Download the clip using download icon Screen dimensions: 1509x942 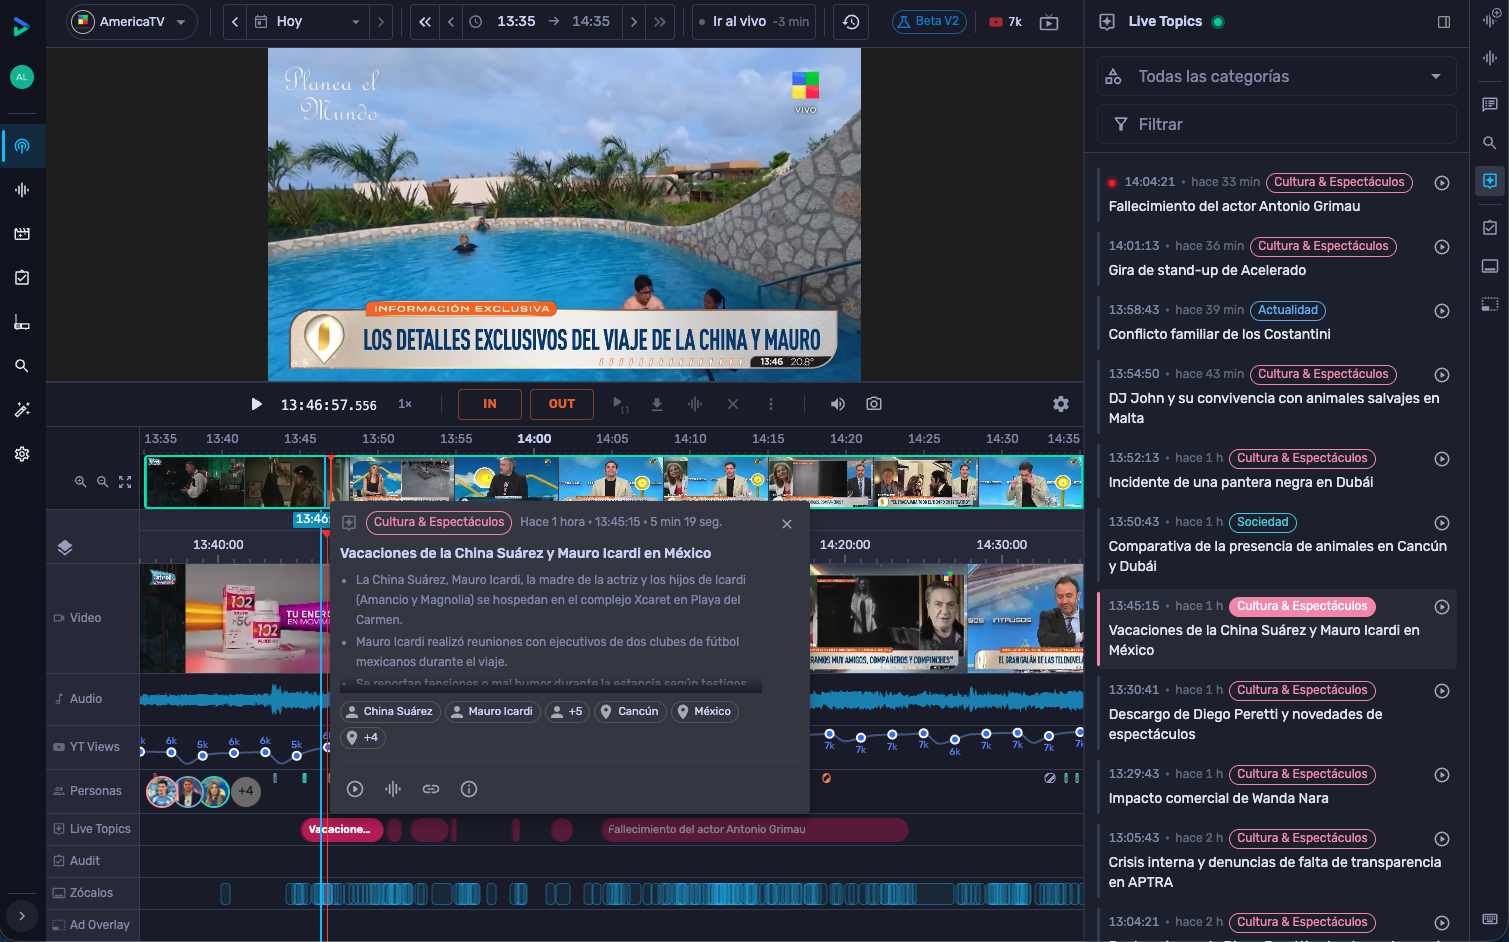[657, 404]
